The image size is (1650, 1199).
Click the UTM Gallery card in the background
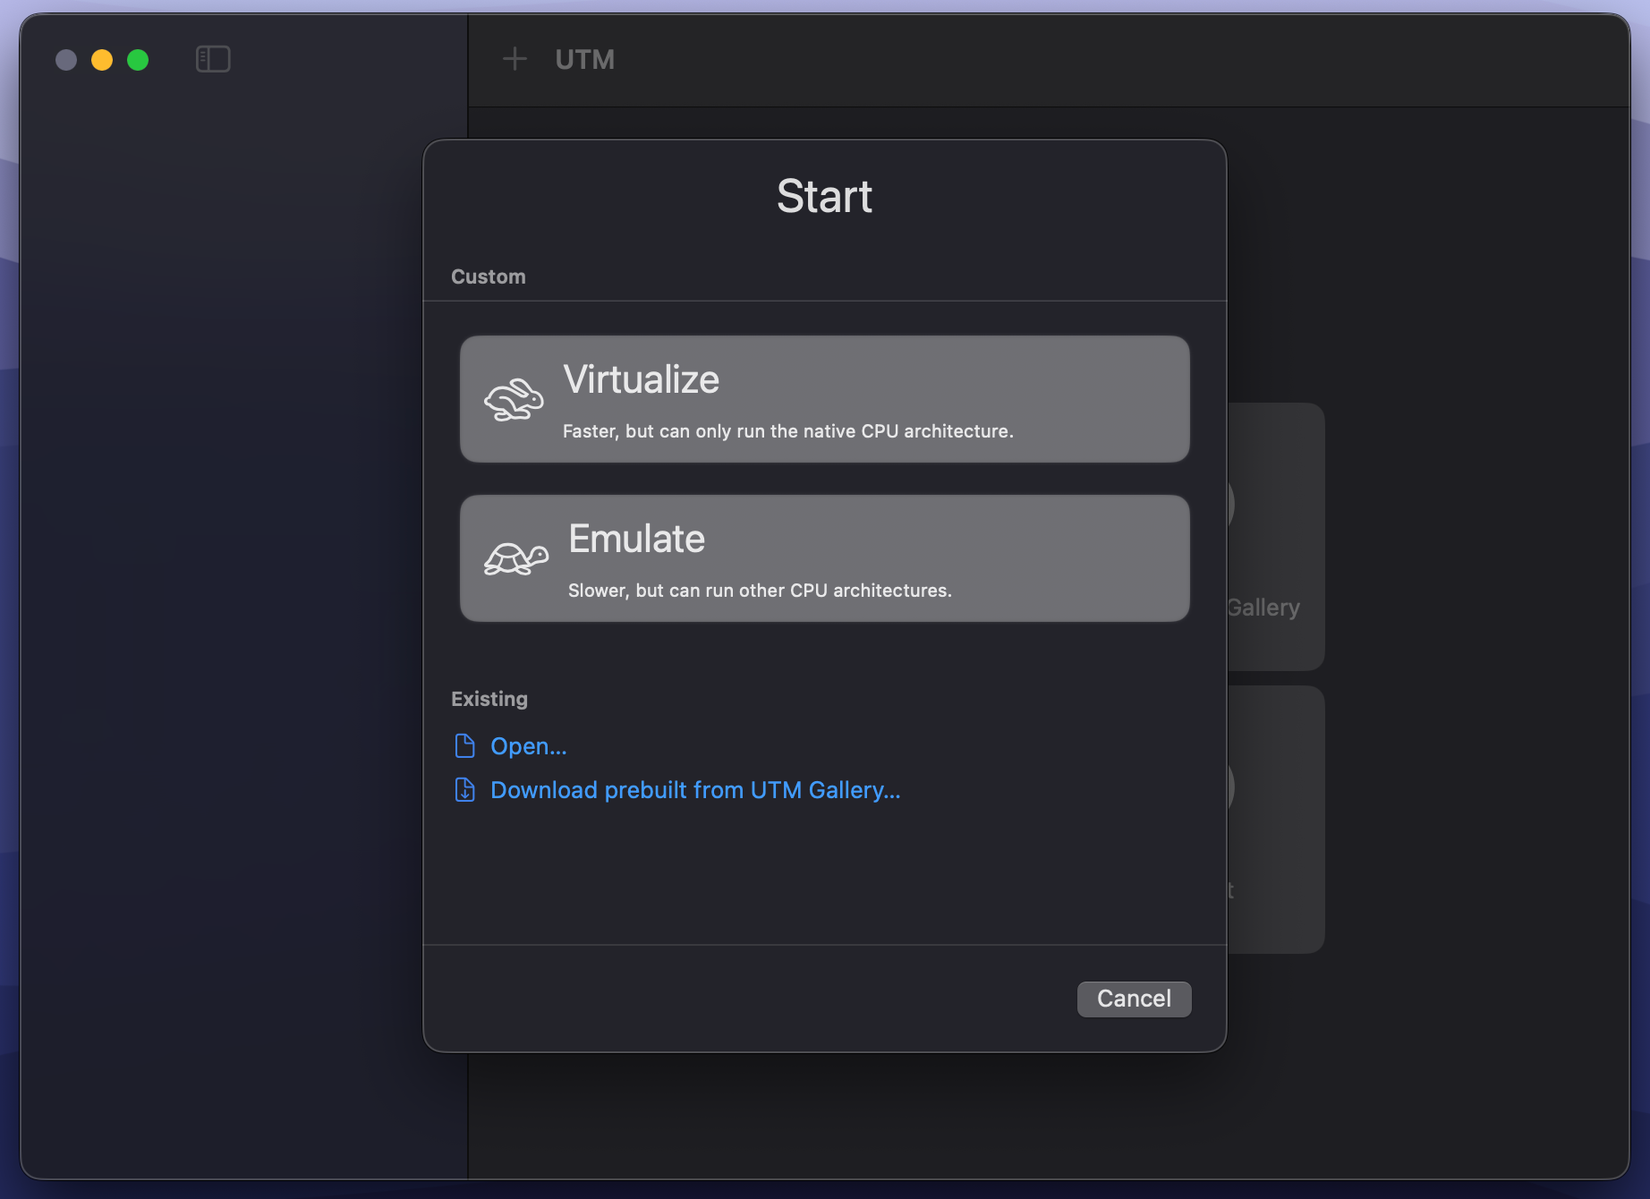coord(1270,537)
